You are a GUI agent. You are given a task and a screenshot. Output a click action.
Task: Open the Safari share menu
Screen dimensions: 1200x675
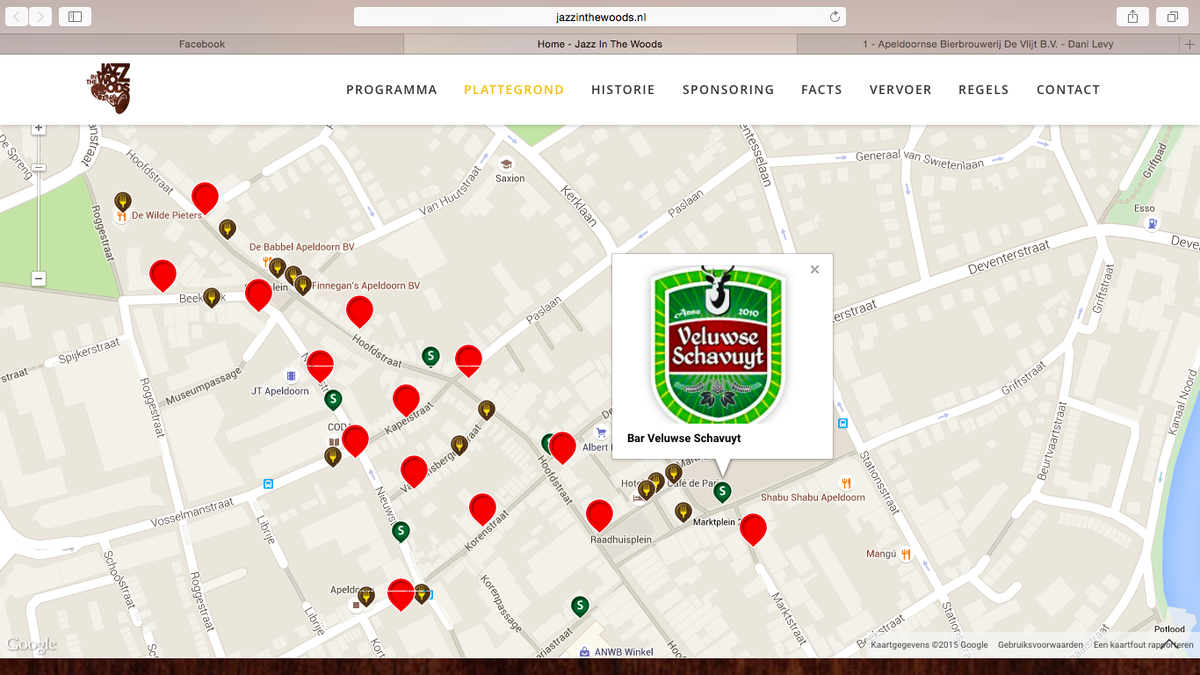coord(1133,16)
